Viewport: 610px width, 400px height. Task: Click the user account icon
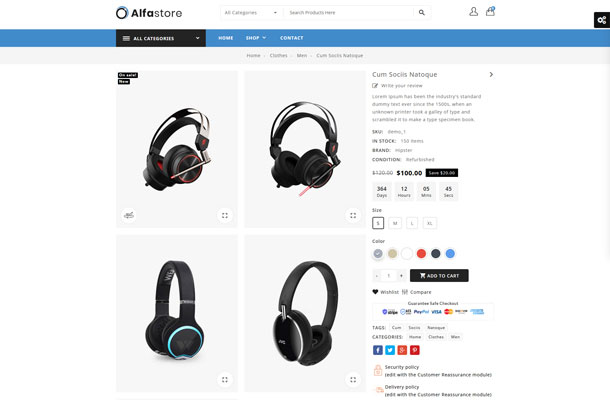click(x=473, y=12)
